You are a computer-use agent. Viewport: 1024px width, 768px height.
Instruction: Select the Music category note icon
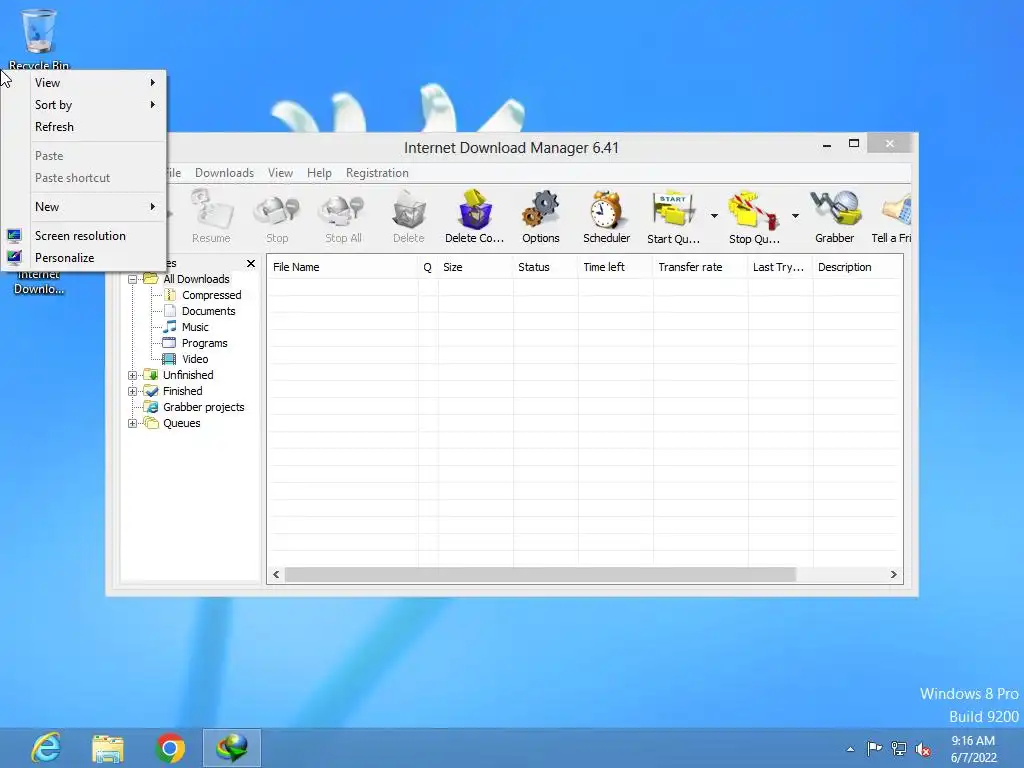point(170,327)
